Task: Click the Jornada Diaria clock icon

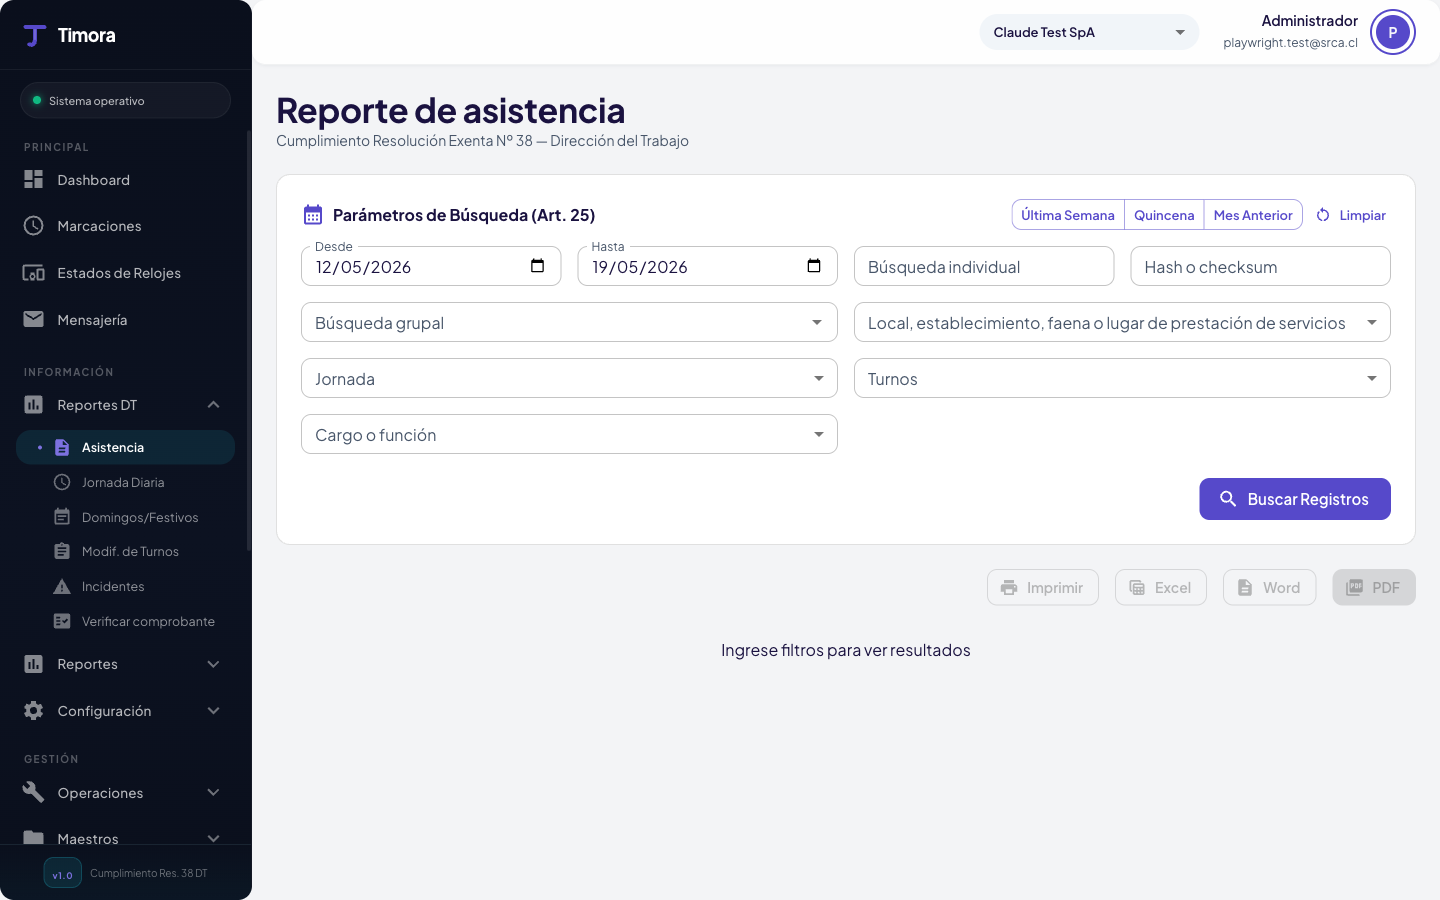Action: click(62, 482)
